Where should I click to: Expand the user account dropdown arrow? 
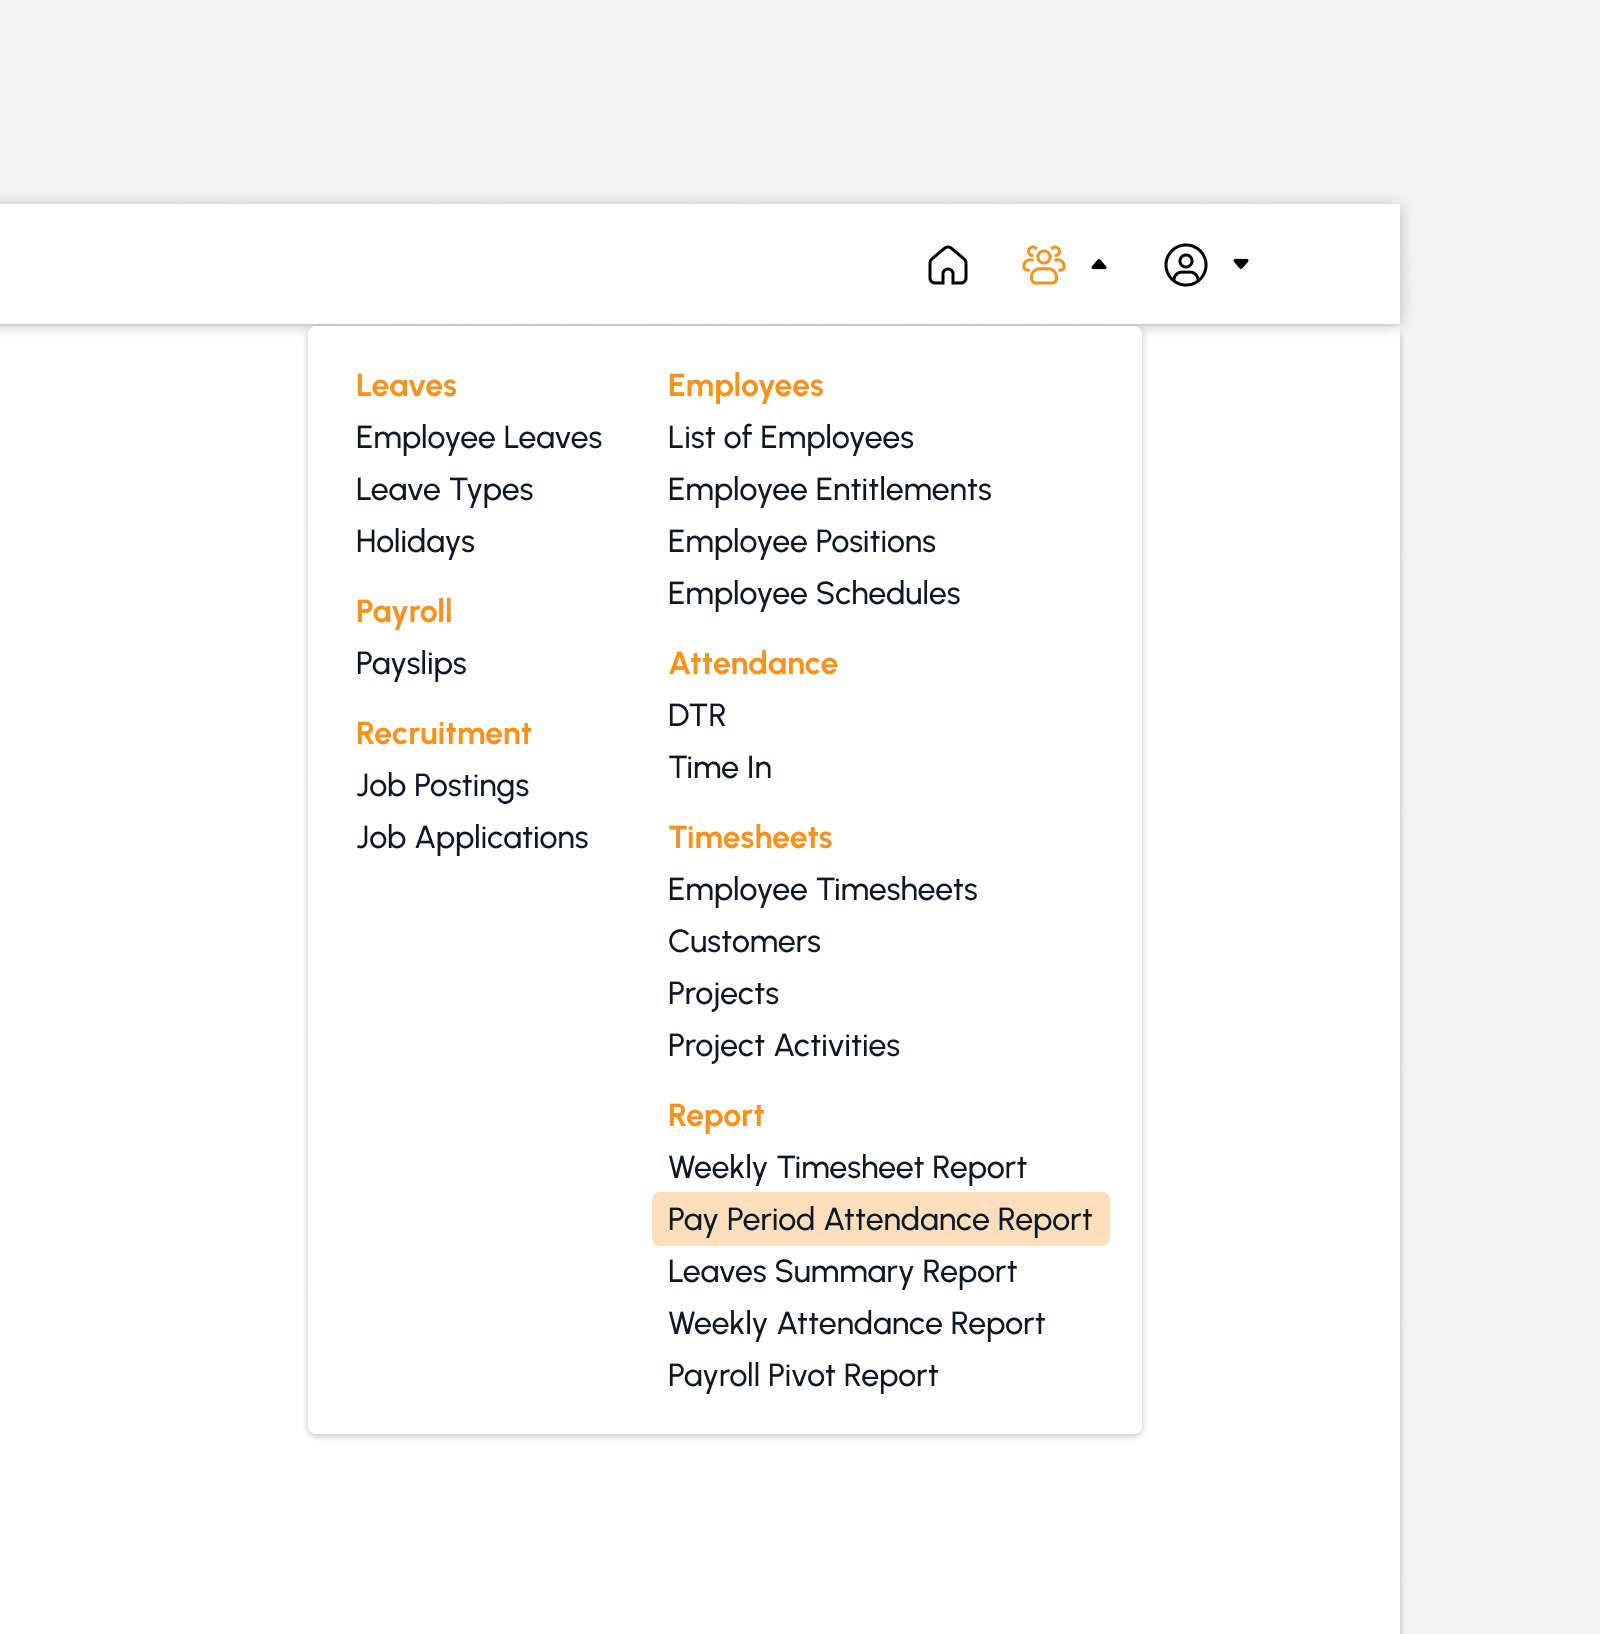[x=1241, y=264]
